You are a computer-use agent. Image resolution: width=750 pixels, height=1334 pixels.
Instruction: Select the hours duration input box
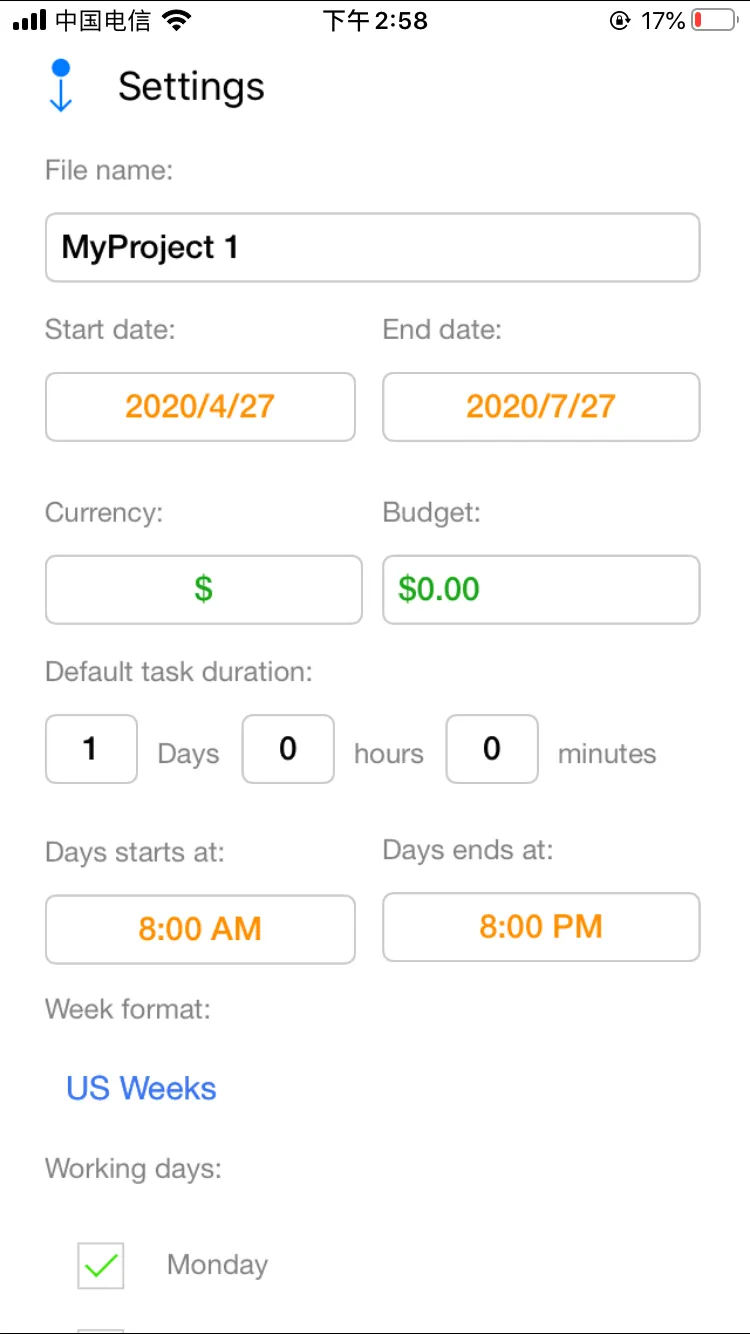288,749
